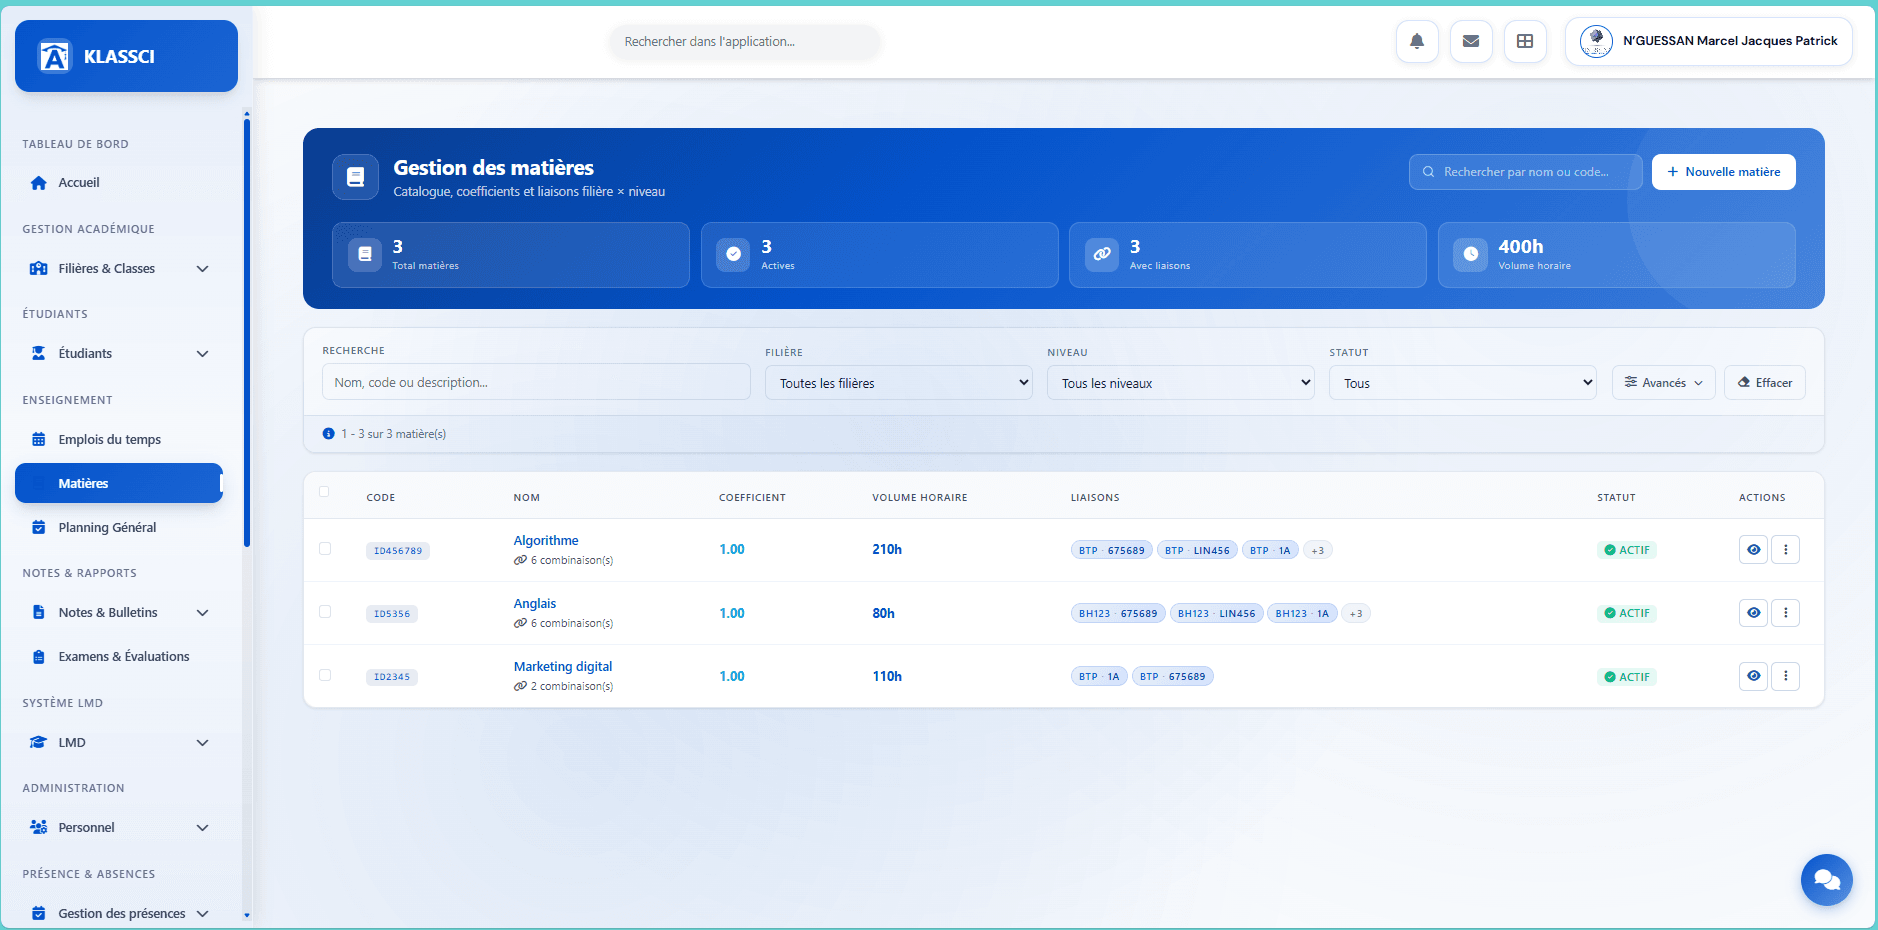
Task: Check the select-all checkbox in table header
Action: 325,492
